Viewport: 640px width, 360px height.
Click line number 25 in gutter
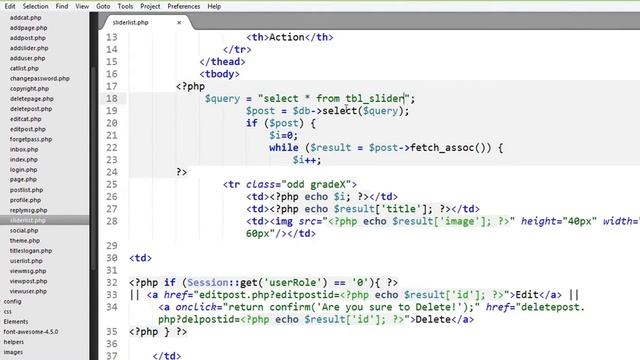112,184
